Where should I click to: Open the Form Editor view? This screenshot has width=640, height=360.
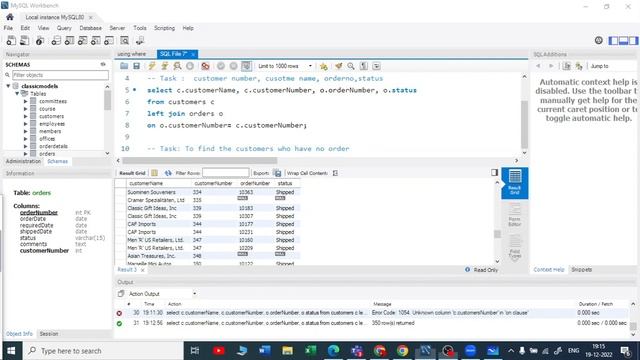click(x=514, y=216)
